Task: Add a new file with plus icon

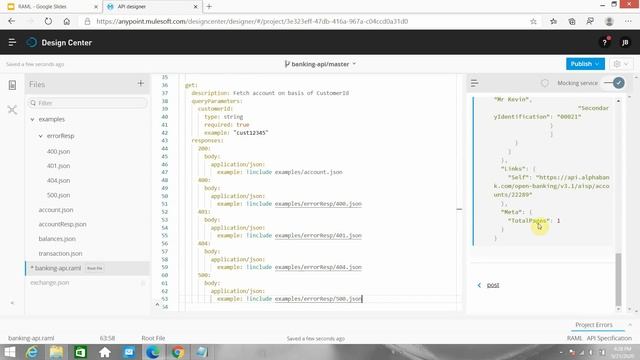Action: pyautogui.click(x=140, y=83)
